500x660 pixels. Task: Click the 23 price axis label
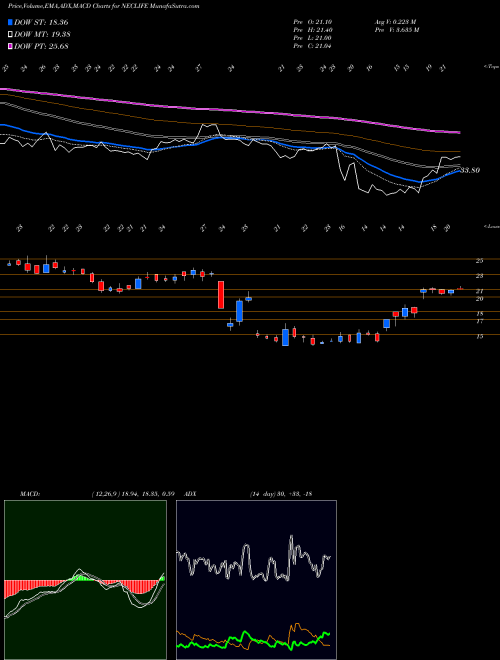coord(479,276)
